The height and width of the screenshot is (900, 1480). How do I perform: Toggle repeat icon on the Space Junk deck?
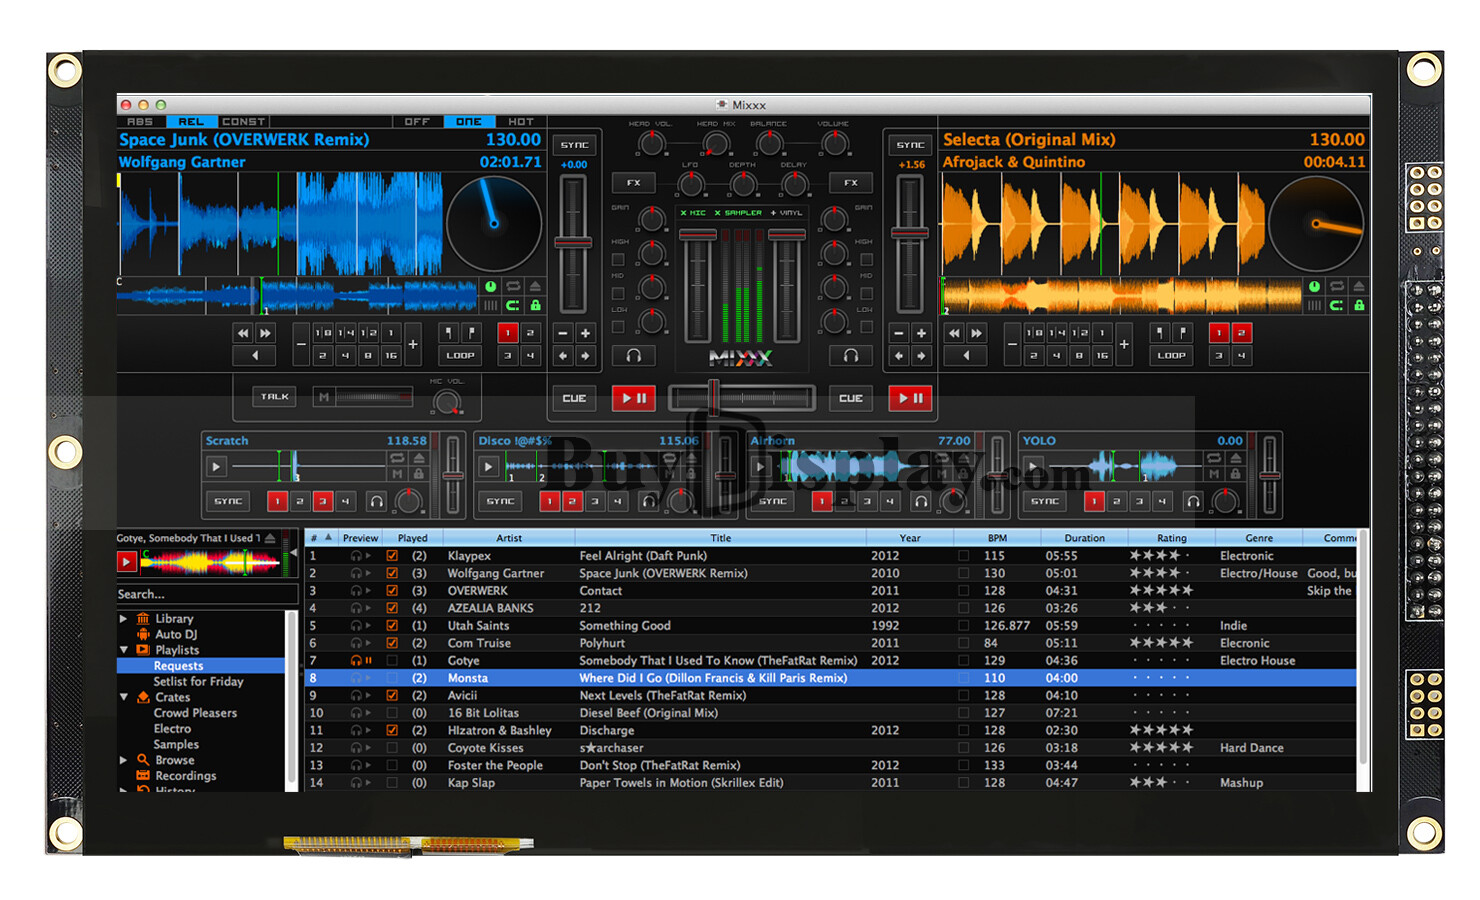tap(513, 287)
